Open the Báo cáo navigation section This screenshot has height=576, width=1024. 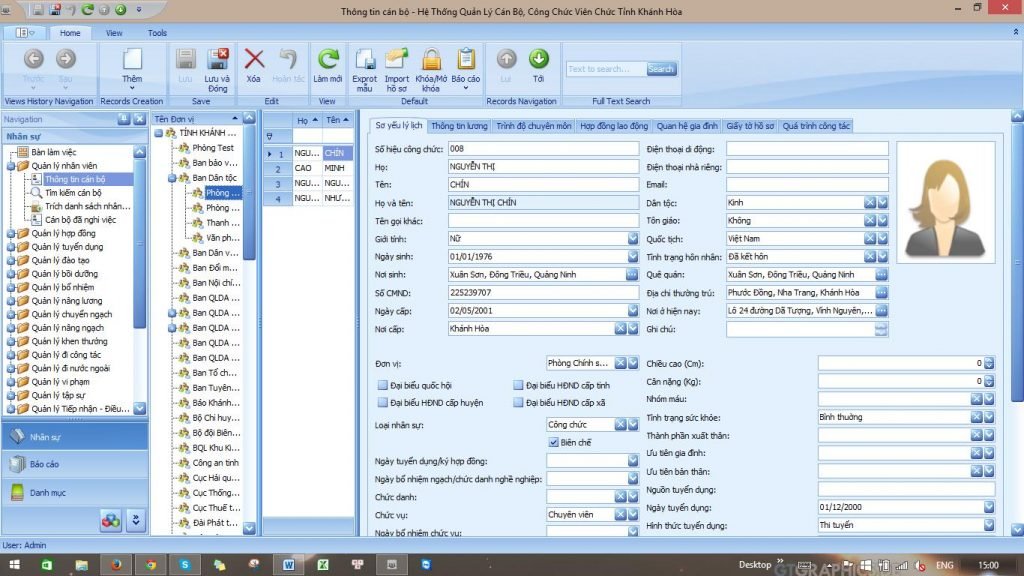44,464
